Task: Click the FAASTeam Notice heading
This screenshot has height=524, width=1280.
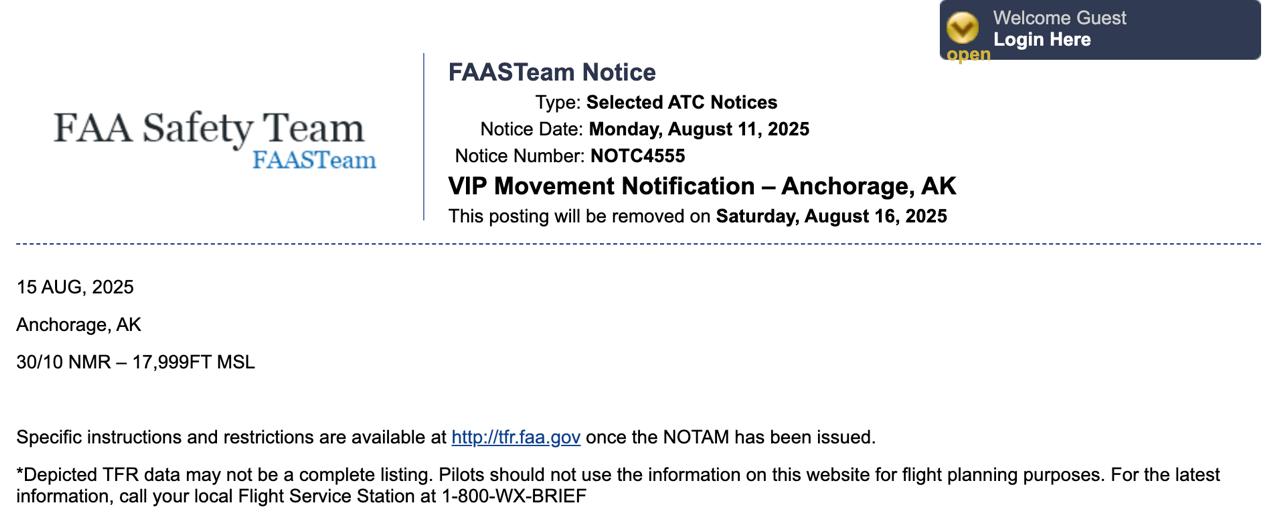Action: pyautogui.click(x=552, y=72)
